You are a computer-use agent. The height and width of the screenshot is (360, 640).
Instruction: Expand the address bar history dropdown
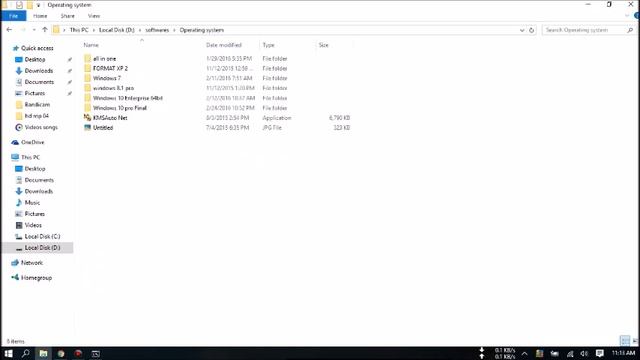point(522,30)
